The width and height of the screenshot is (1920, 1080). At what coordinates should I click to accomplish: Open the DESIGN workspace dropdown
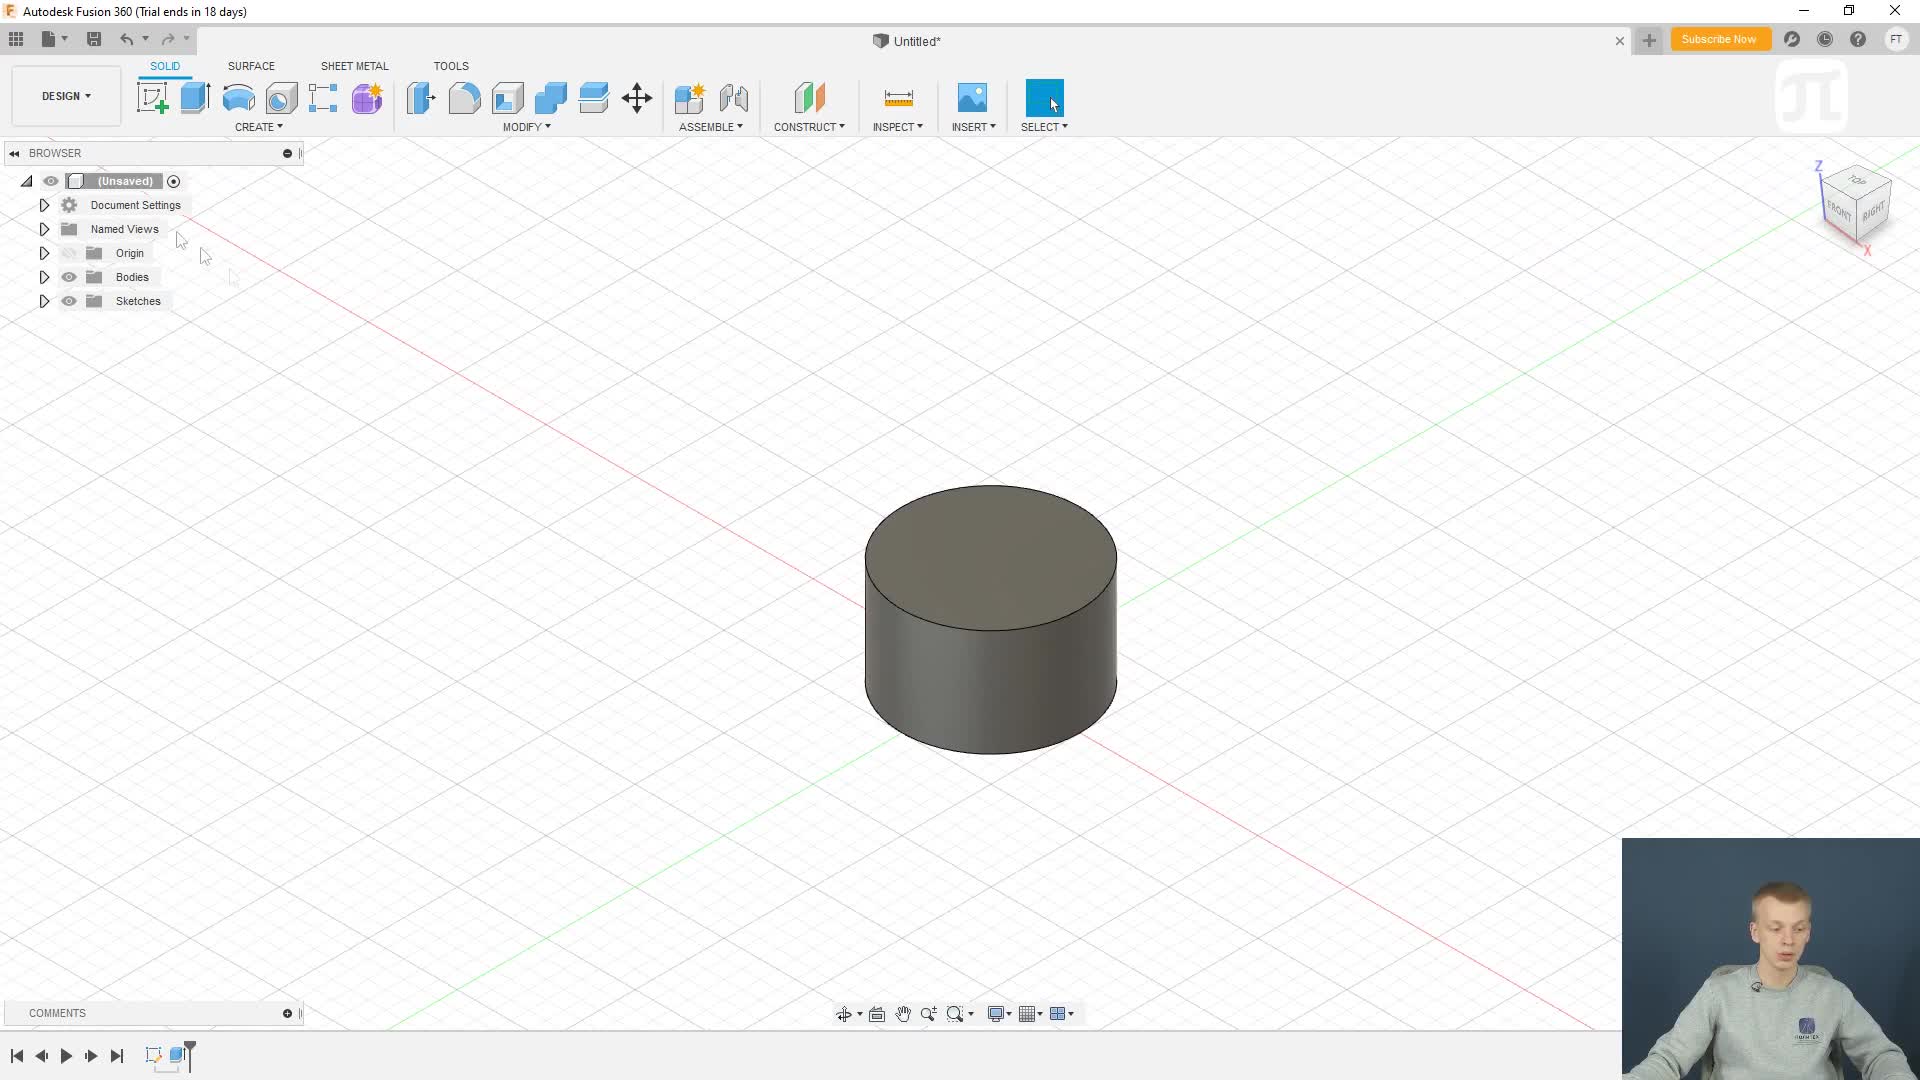[x=66, y=96]
